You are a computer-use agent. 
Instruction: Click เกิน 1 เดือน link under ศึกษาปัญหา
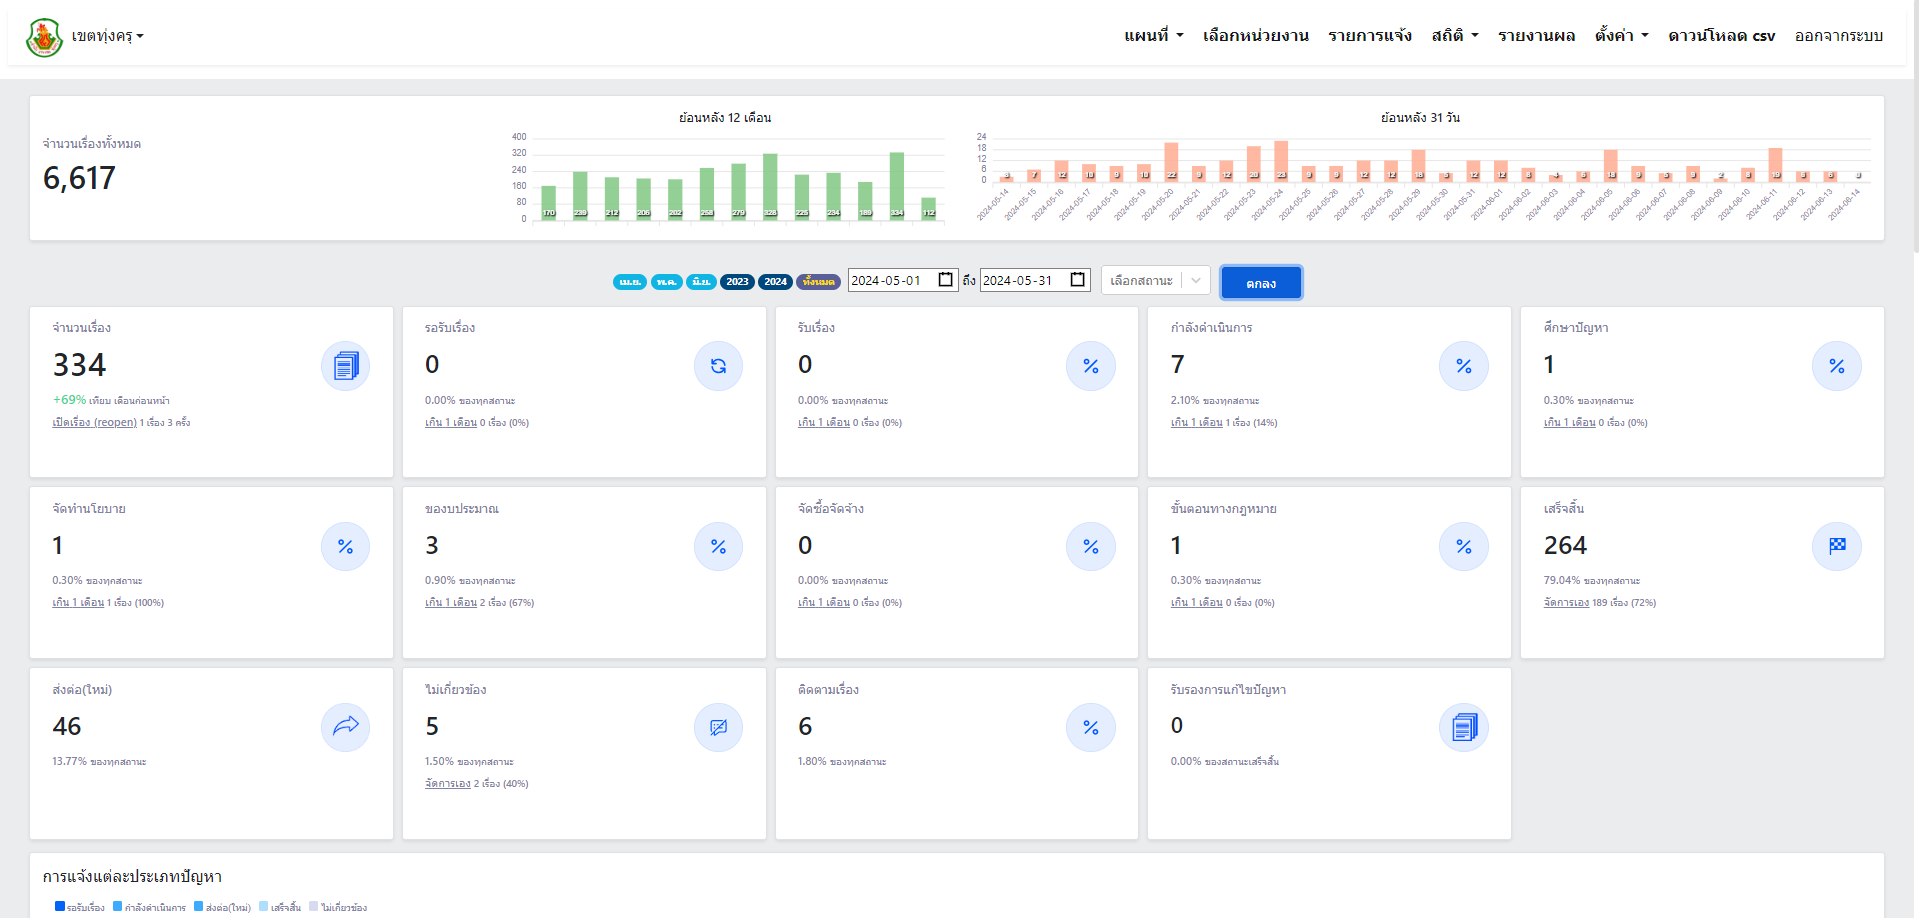(1569, 423)
